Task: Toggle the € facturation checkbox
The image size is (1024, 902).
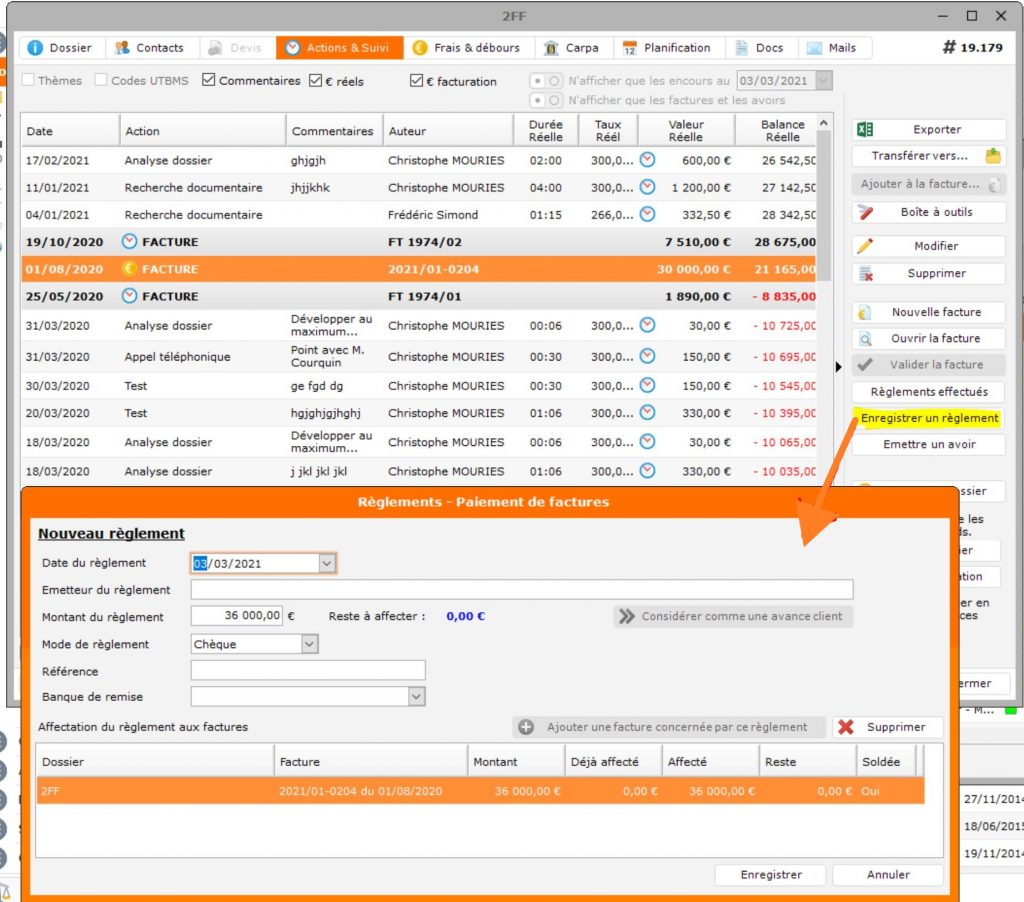Action: coord(417,81)
